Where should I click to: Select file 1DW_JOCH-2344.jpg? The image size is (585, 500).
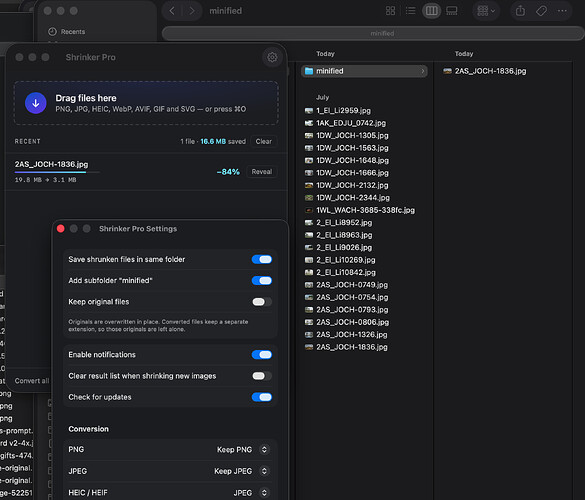(353, 197)
